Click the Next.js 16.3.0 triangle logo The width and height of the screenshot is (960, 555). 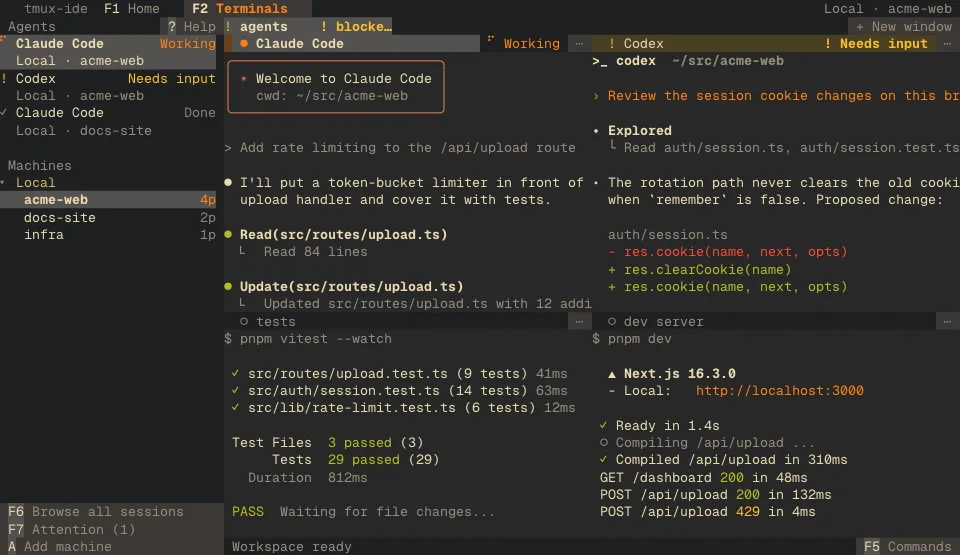[612, 374]
